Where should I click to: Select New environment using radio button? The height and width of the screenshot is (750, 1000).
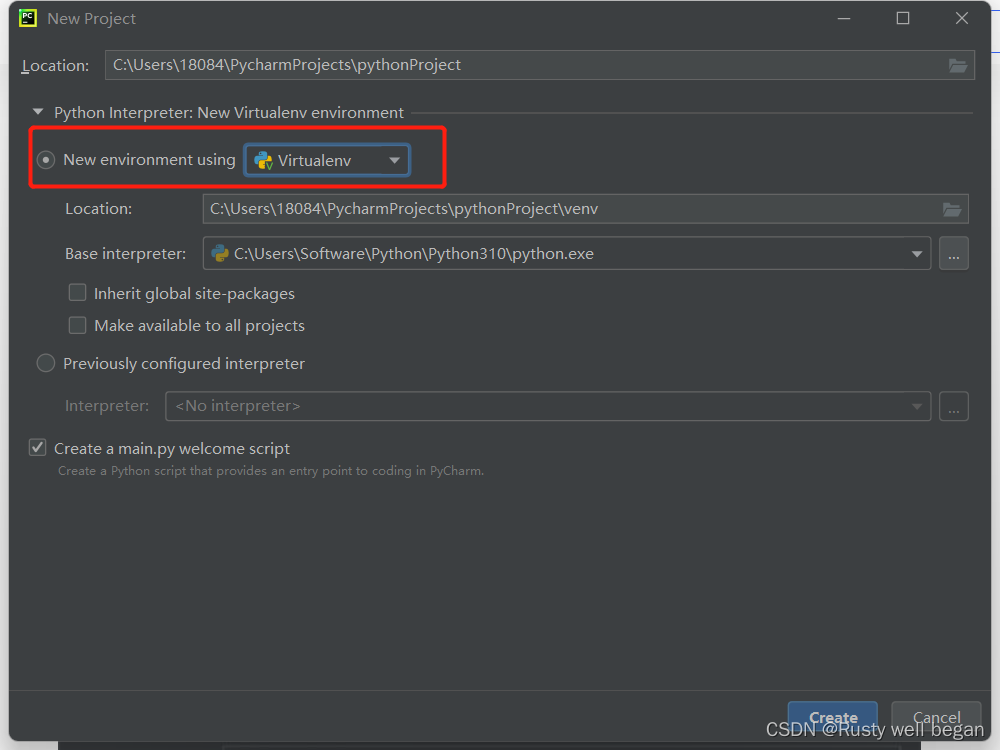[46, 159]
